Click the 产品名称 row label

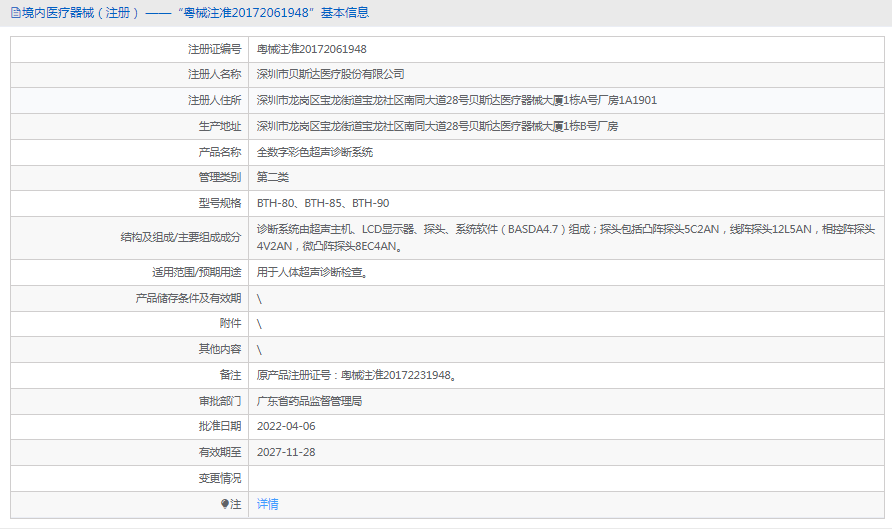[220, 152]
